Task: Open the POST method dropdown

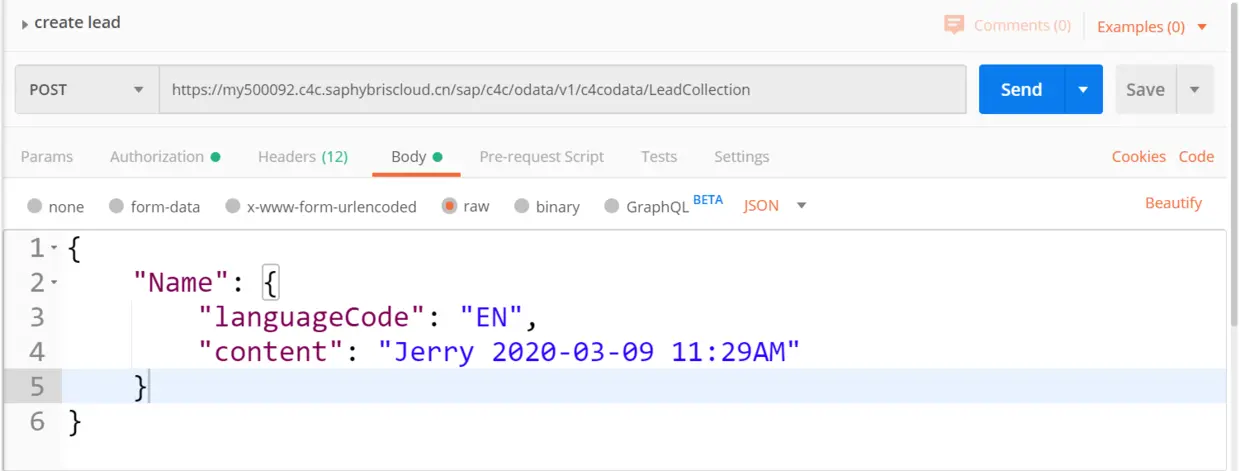Action: [87, 90]
